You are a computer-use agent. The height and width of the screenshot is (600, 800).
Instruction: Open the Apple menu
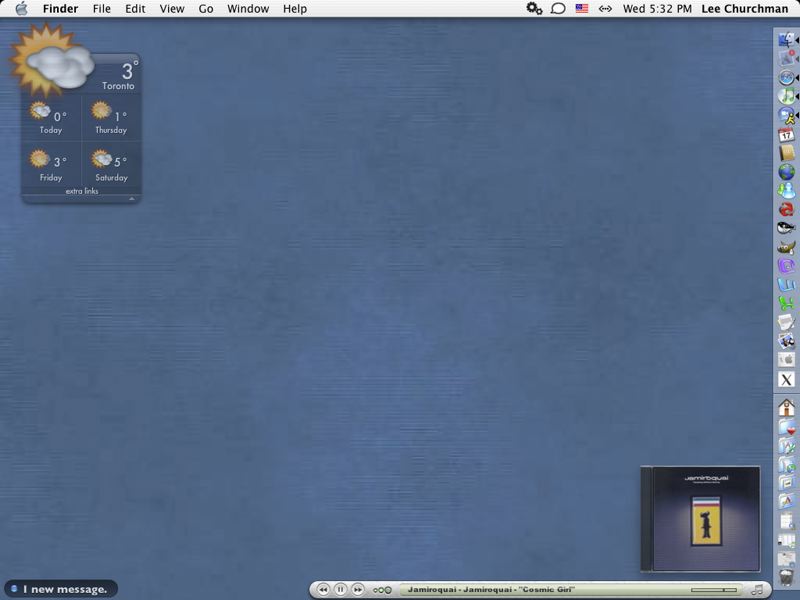point(21,9)
